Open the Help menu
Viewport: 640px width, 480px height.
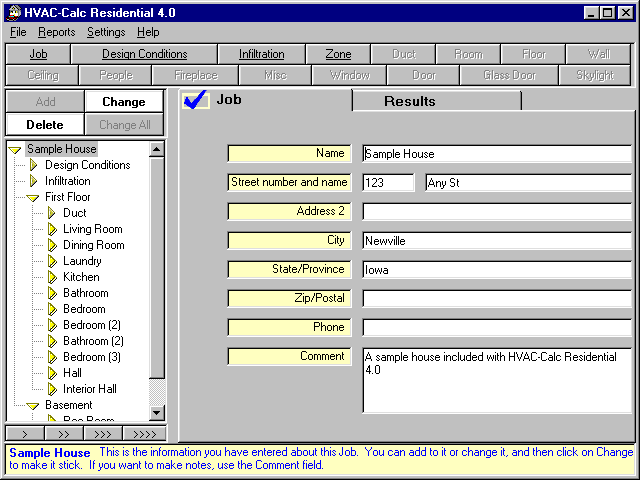coord(148,32)
